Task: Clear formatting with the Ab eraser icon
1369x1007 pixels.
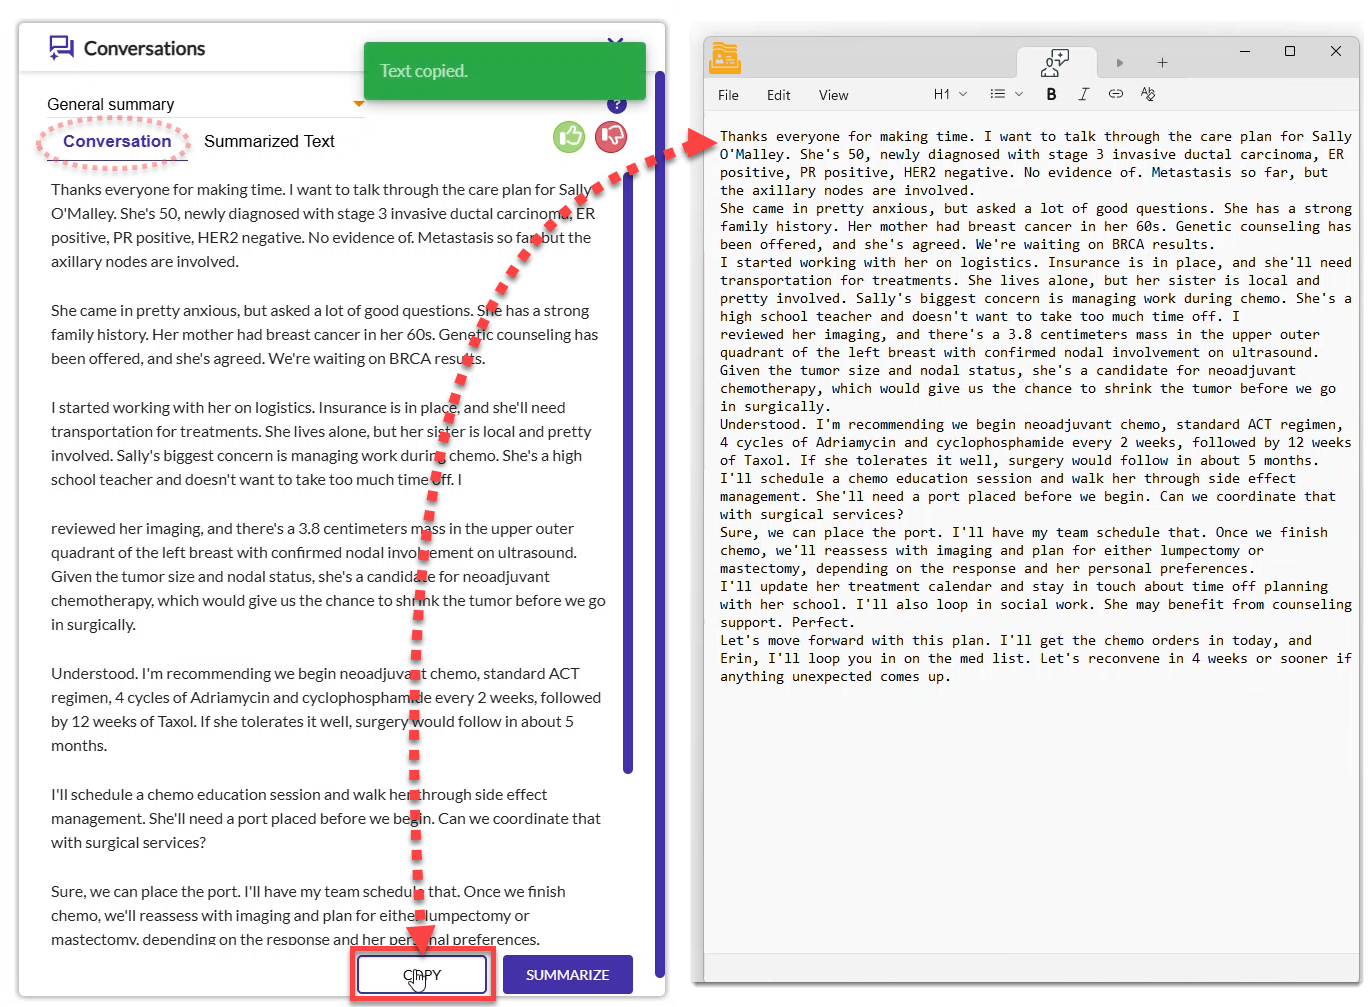Action: click(x=1148, y=94)
